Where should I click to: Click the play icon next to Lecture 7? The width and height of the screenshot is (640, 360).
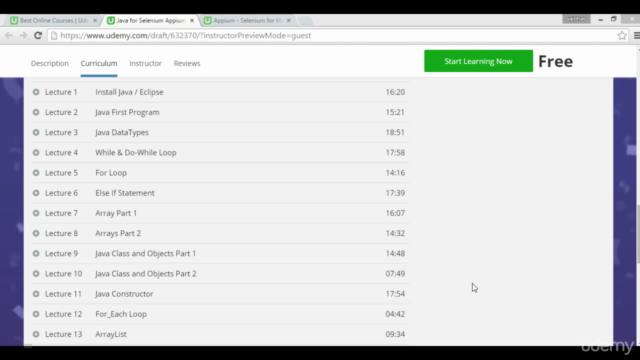36,213
